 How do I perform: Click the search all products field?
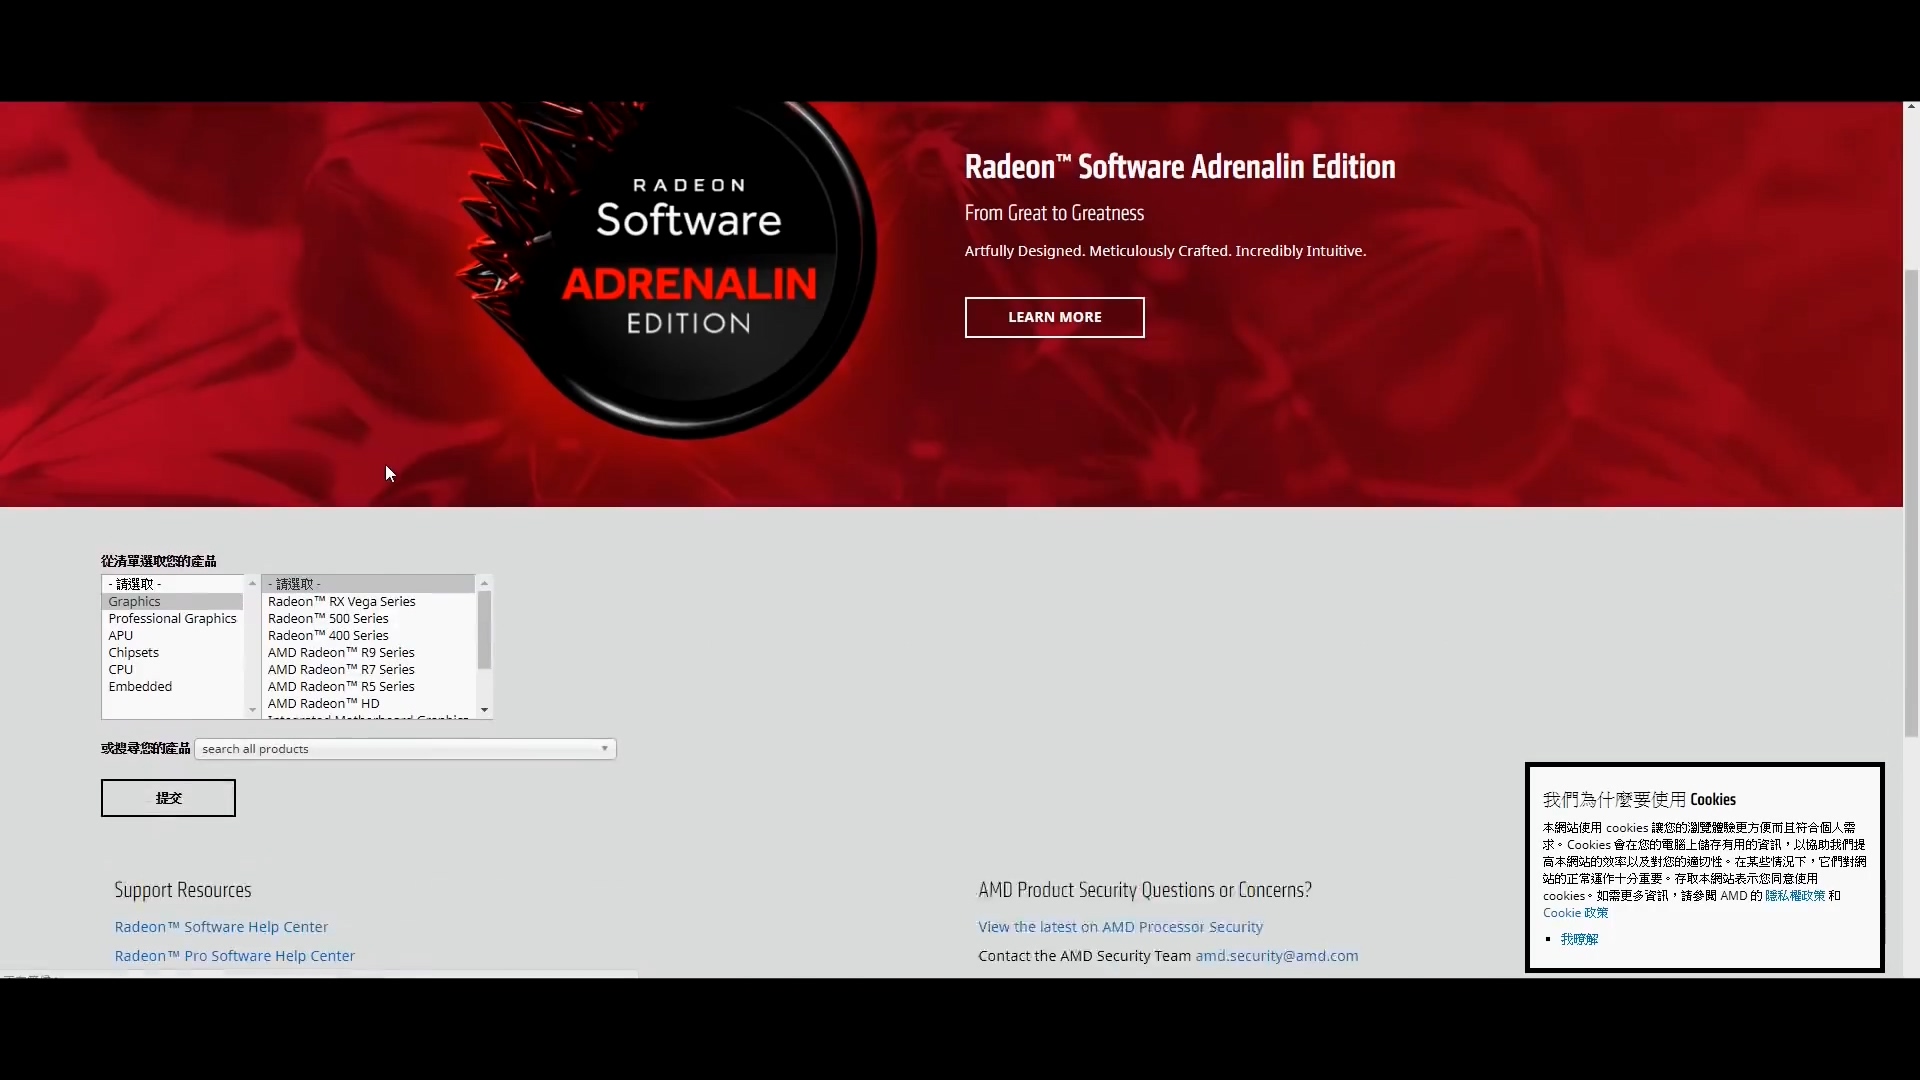pyautogui.click(x=395, y=748)
